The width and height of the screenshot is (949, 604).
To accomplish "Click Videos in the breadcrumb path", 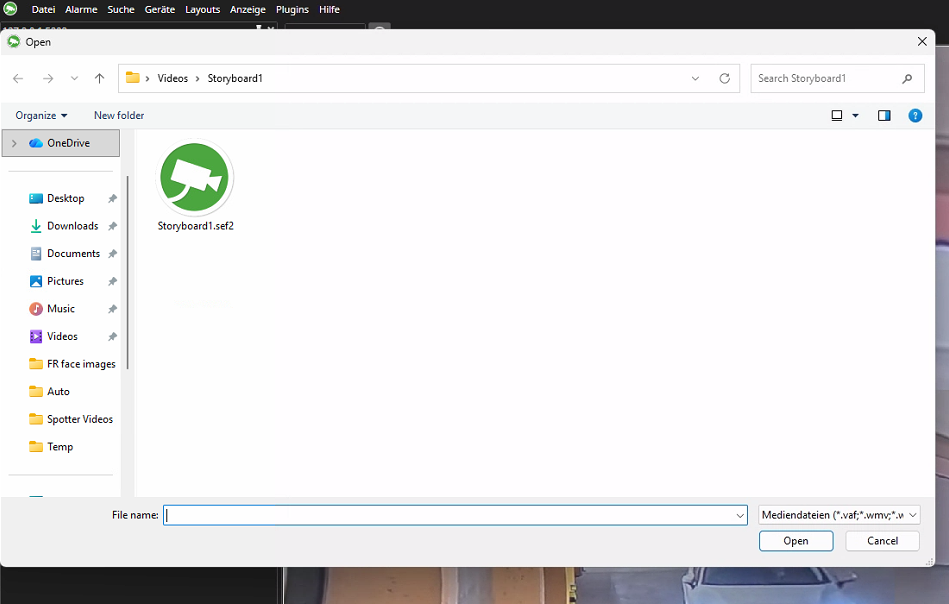I will click(172, 79).
